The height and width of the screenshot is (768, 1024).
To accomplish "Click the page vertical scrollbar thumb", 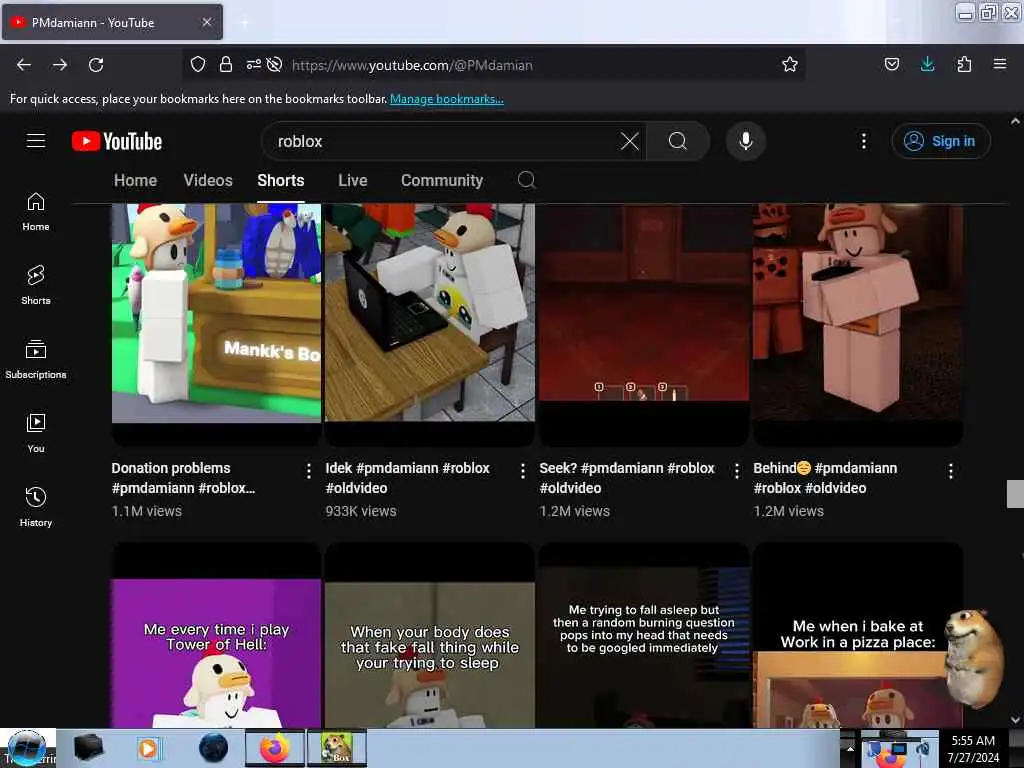I will (1015, 494).
